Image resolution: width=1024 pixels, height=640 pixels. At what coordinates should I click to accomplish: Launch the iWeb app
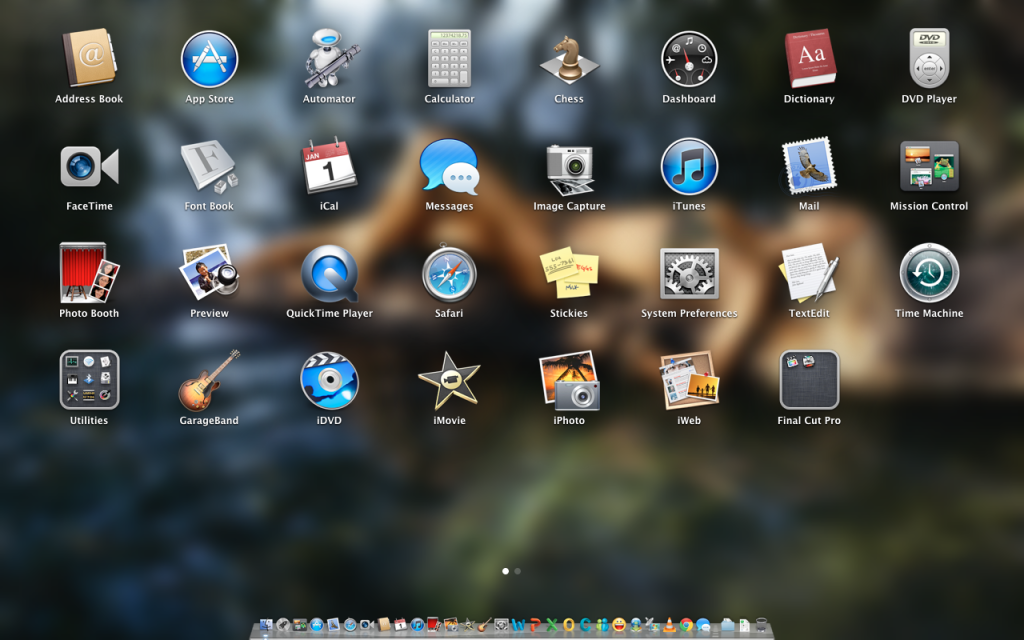point(689,380)
